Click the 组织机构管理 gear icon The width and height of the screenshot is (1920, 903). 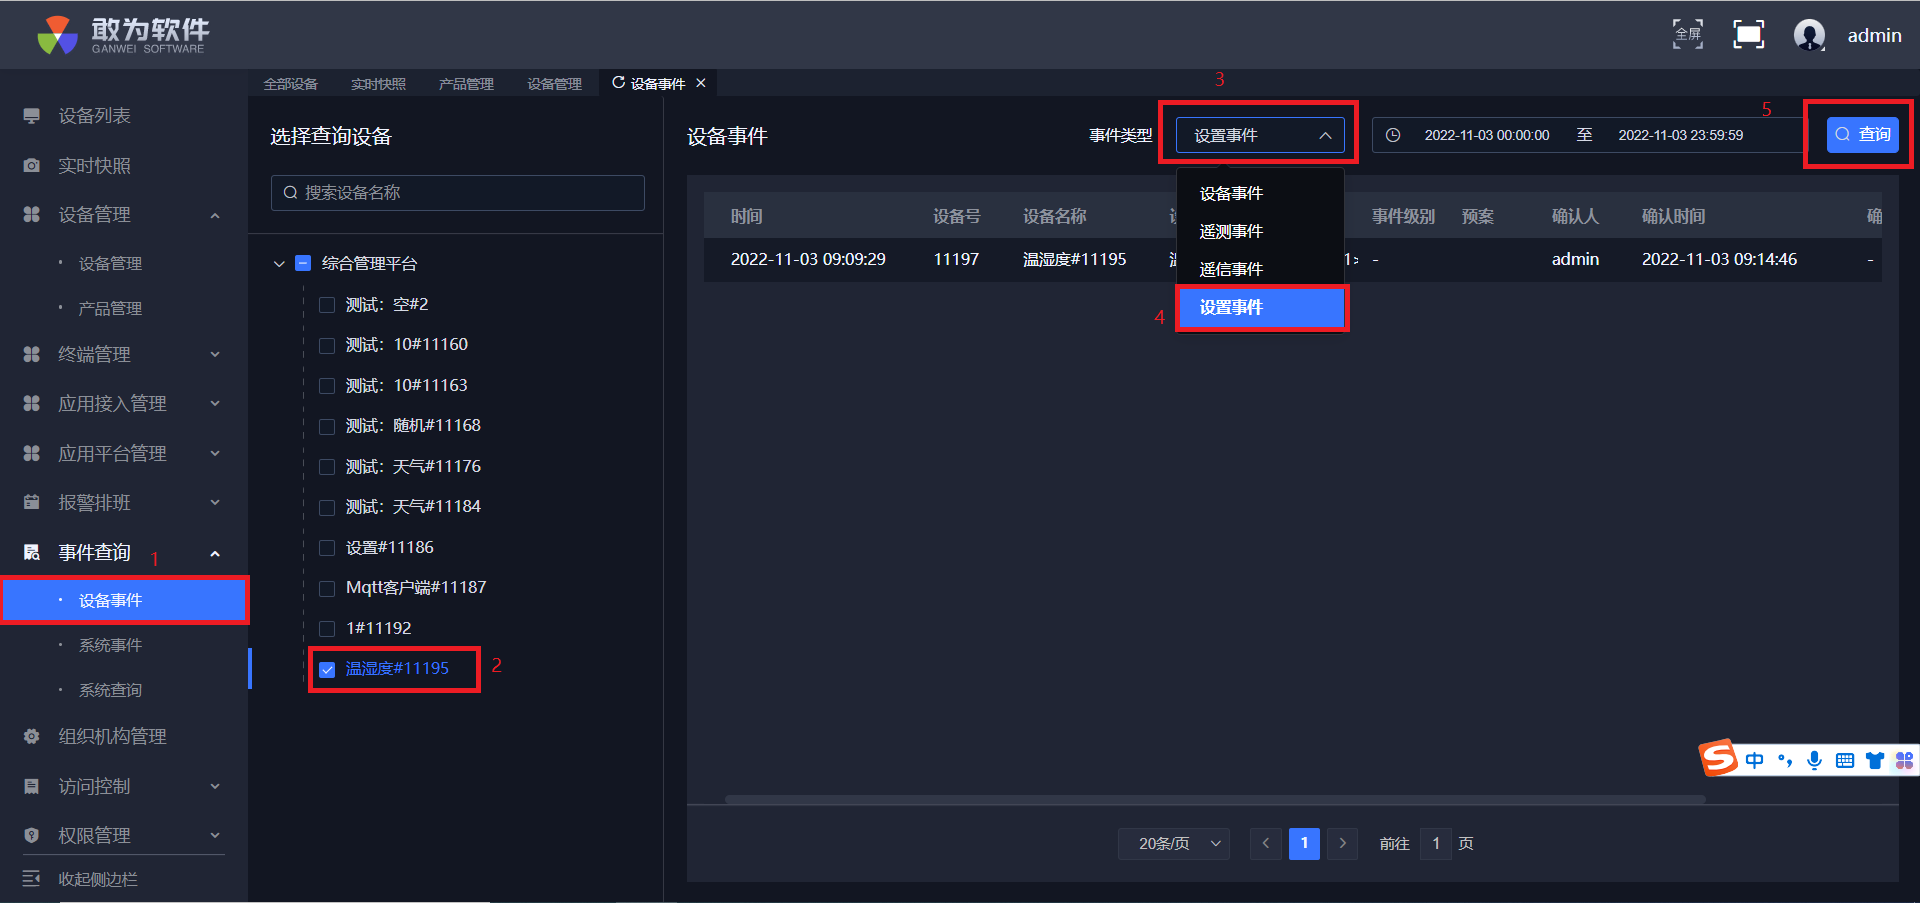pos(32,736)
